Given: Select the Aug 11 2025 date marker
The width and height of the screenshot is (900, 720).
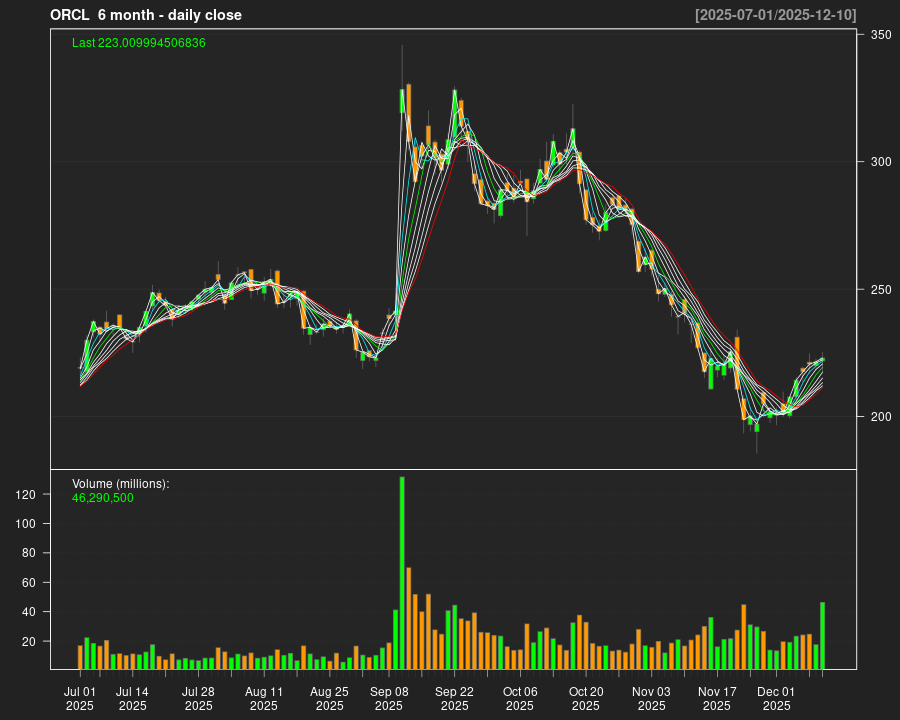Looking at the screenshot, I should pos(264,698).
